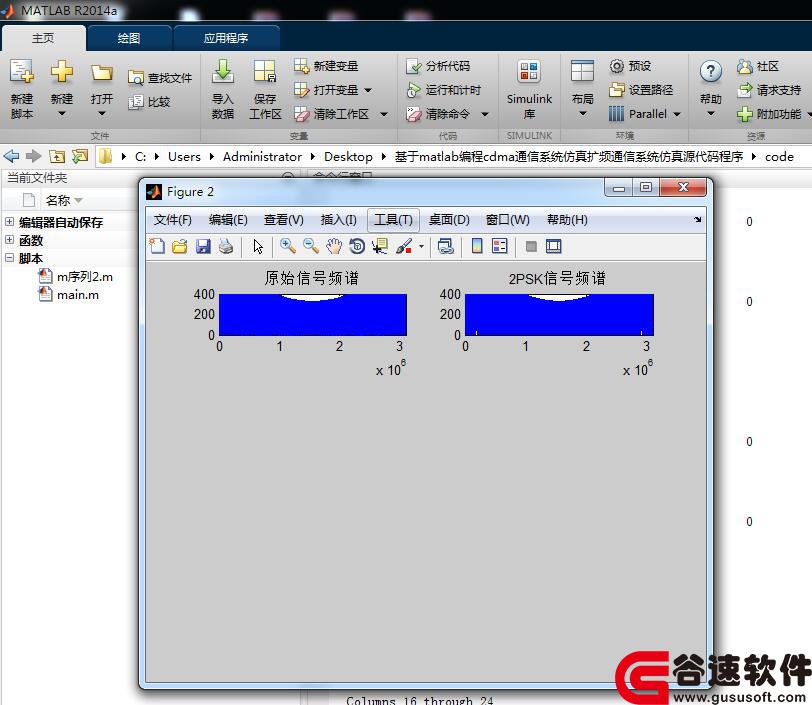
Task: Click Users in the address path bar
Action: 184,156
